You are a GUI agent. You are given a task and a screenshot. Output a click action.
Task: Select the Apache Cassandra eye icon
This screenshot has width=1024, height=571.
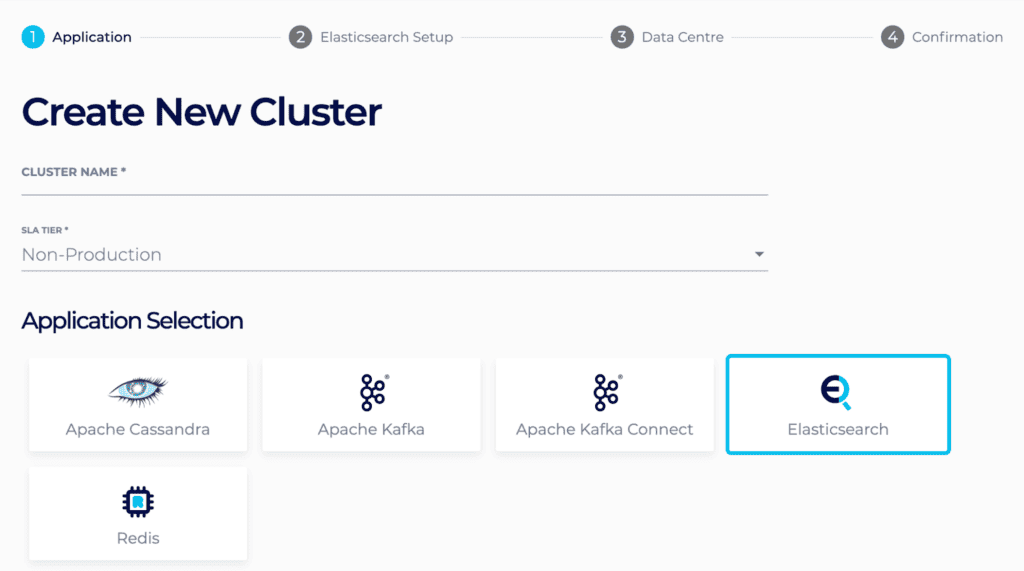pos(138,391)
